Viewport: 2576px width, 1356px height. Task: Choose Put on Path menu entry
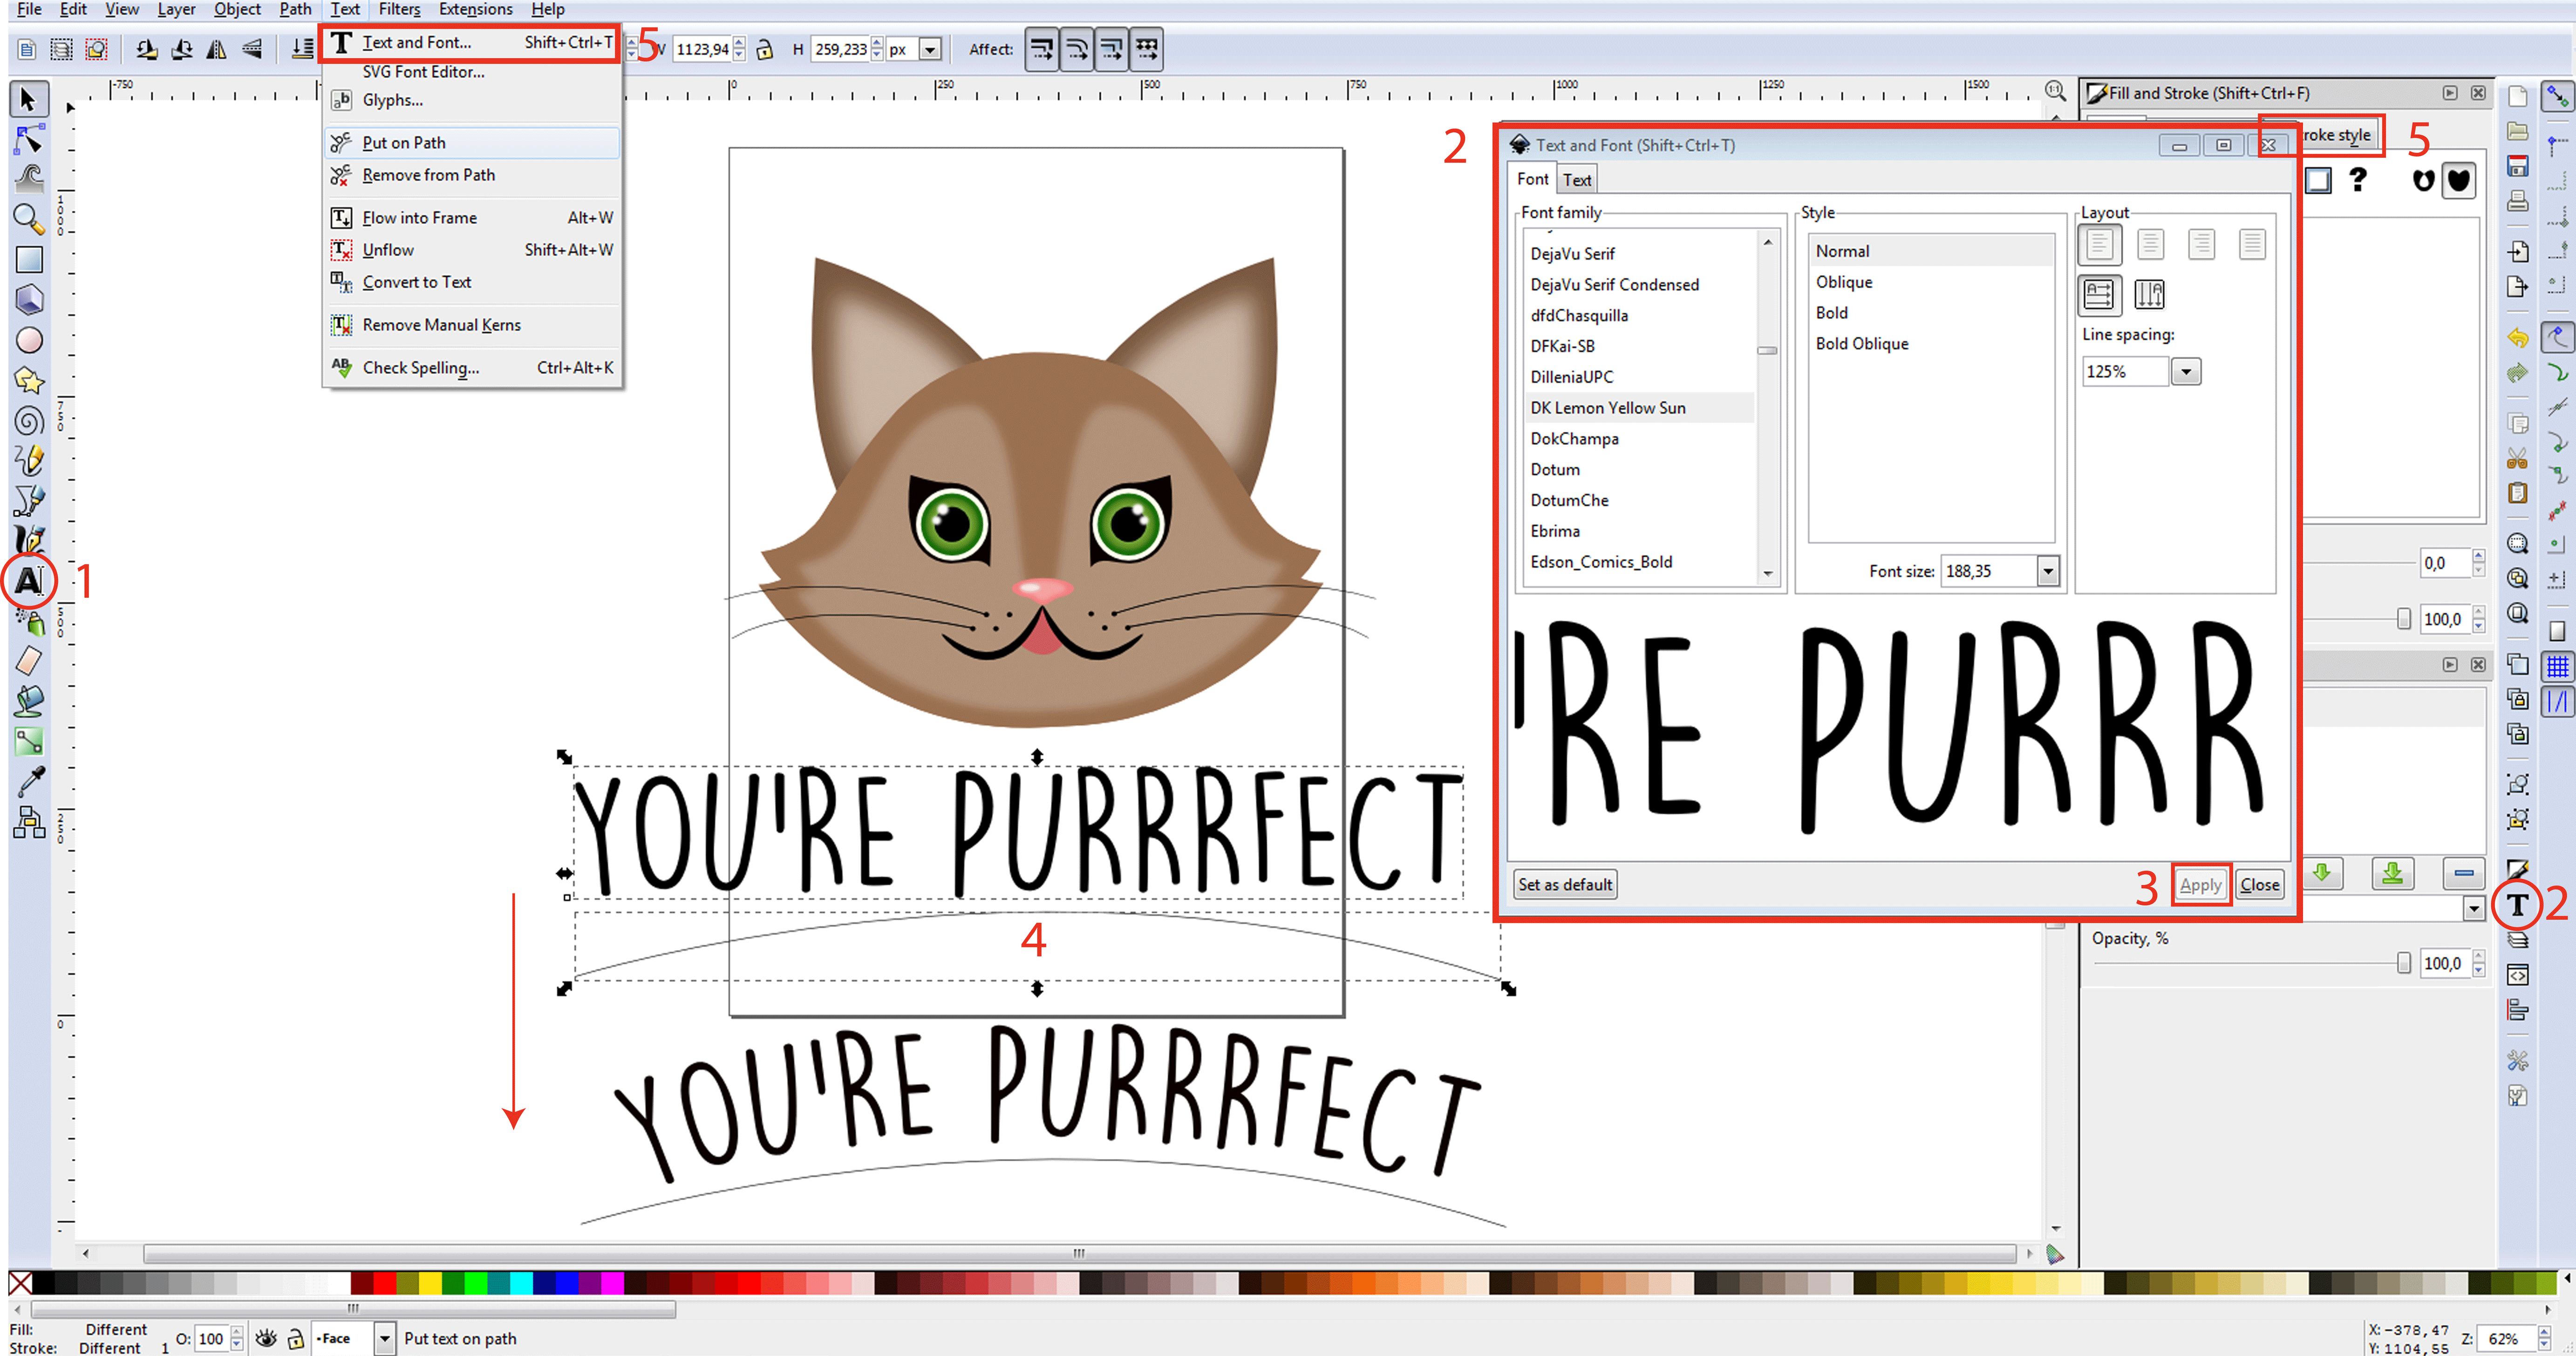click(404, 143)
